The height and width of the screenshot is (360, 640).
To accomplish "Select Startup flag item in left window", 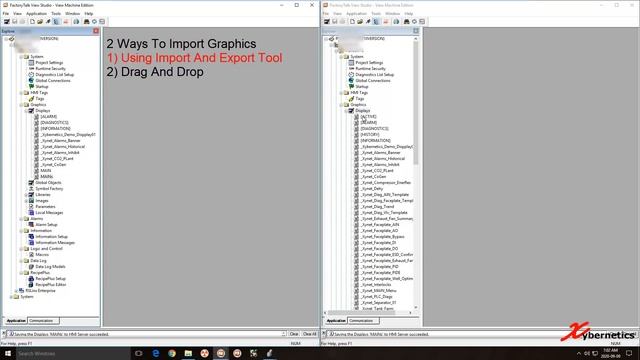I will pos(42,87).
